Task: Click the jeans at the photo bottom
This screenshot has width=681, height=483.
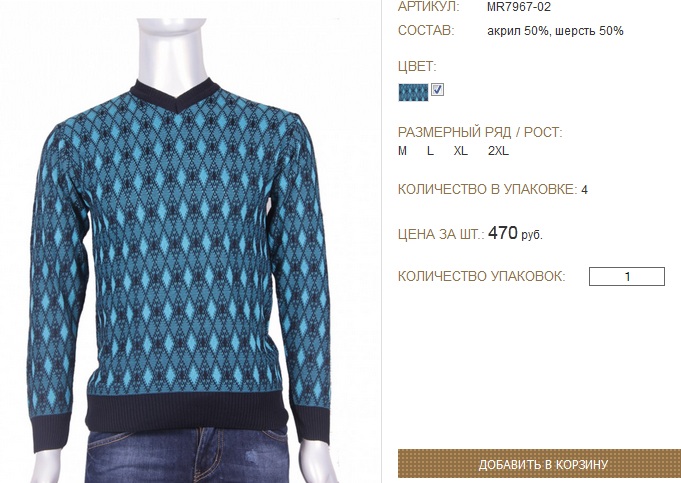Action: [188, 456]
